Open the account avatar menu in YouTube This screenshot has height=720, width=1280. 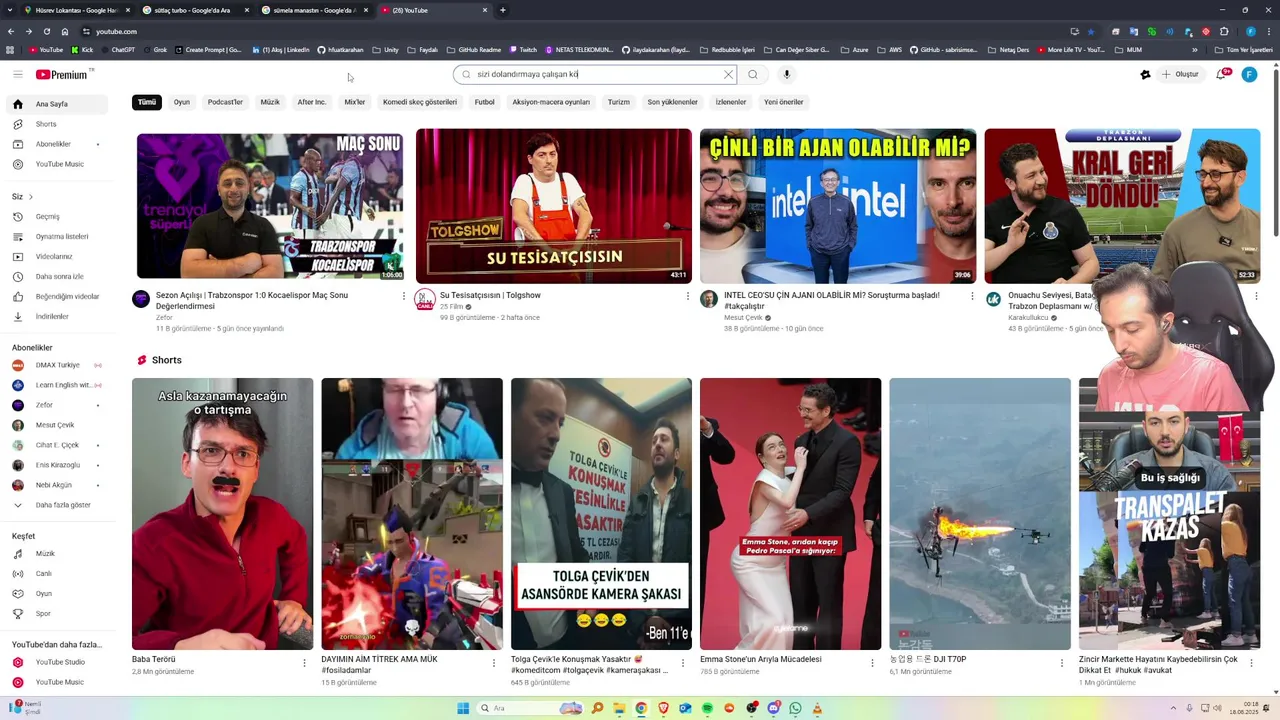(x=1249, y=74)
